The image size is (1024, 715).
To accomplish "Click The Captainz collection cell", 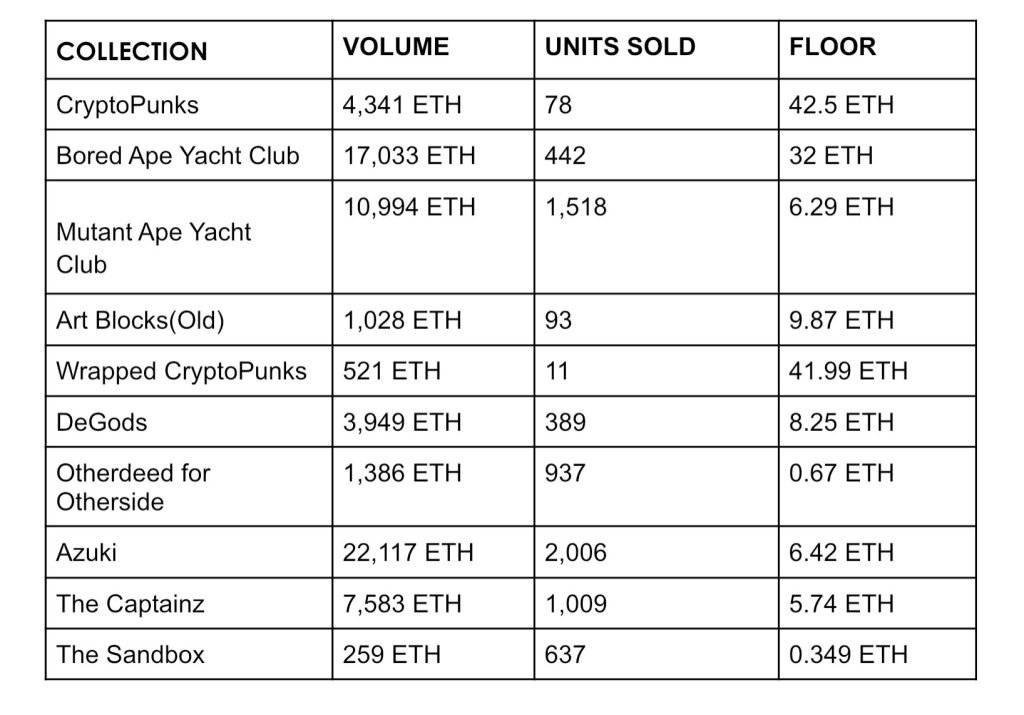I will coord(131,604).
